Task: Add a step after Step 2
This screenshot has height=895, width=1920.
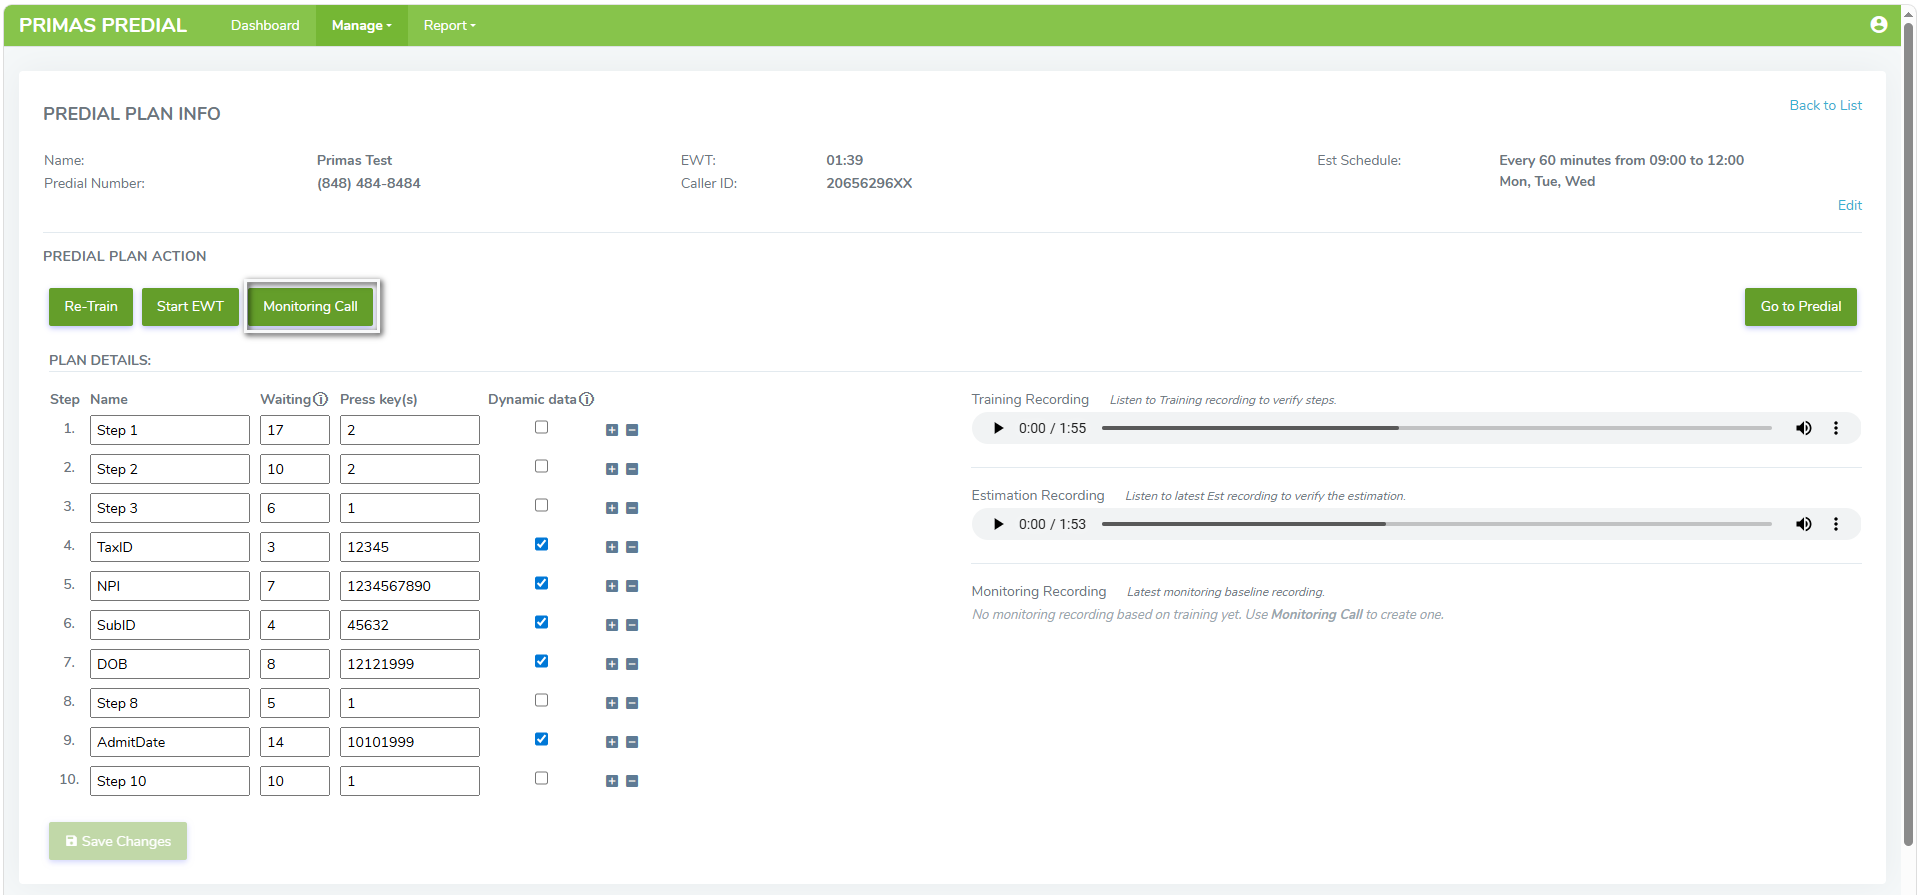Action: click(612, 469)
